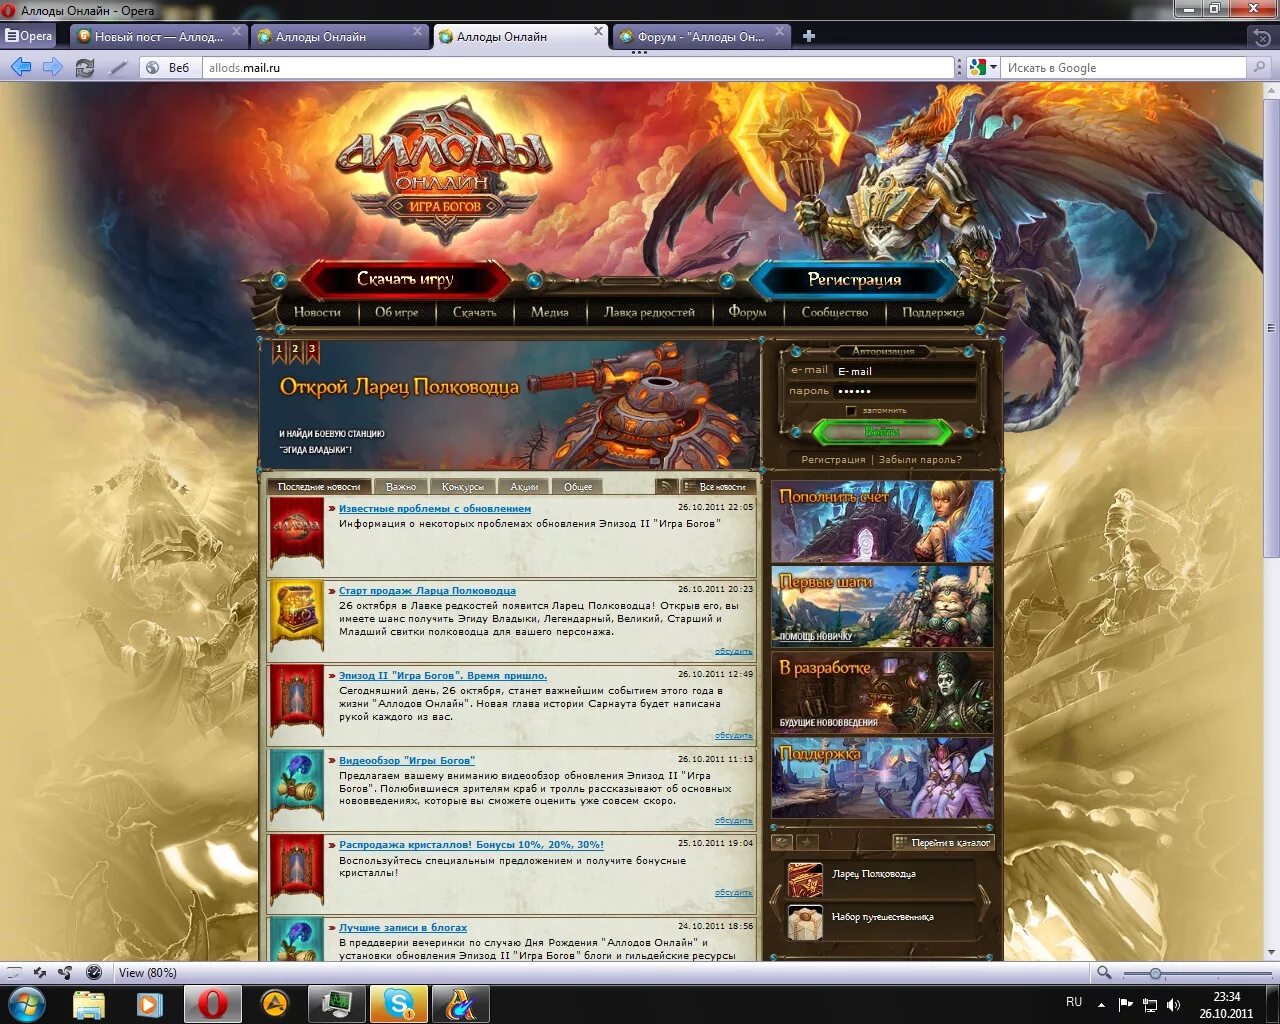Open "Старт продаж Ларца Полководца" news link

coord(427,591)
